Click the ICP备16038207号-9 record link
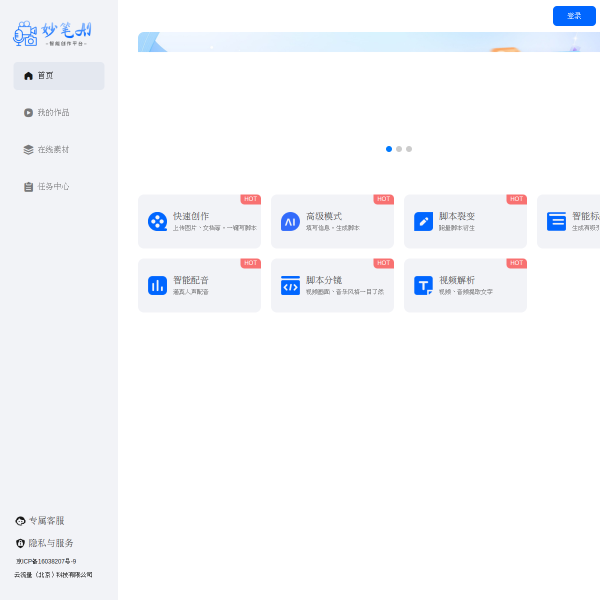This screenshot has height=600, width=600. click(x=46, y=561)
